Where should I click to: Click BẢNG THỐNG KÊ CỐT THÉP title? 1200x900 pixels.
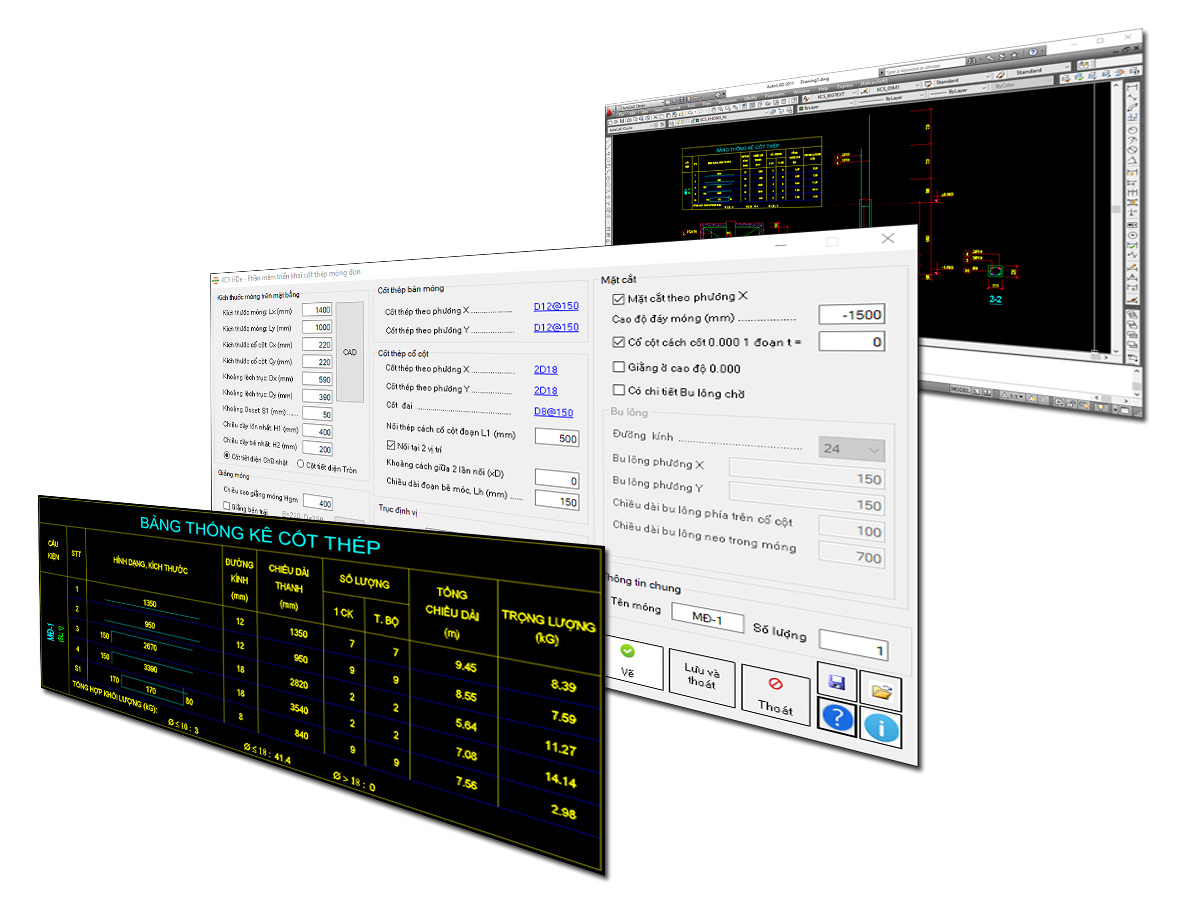(x=258, y=533)
